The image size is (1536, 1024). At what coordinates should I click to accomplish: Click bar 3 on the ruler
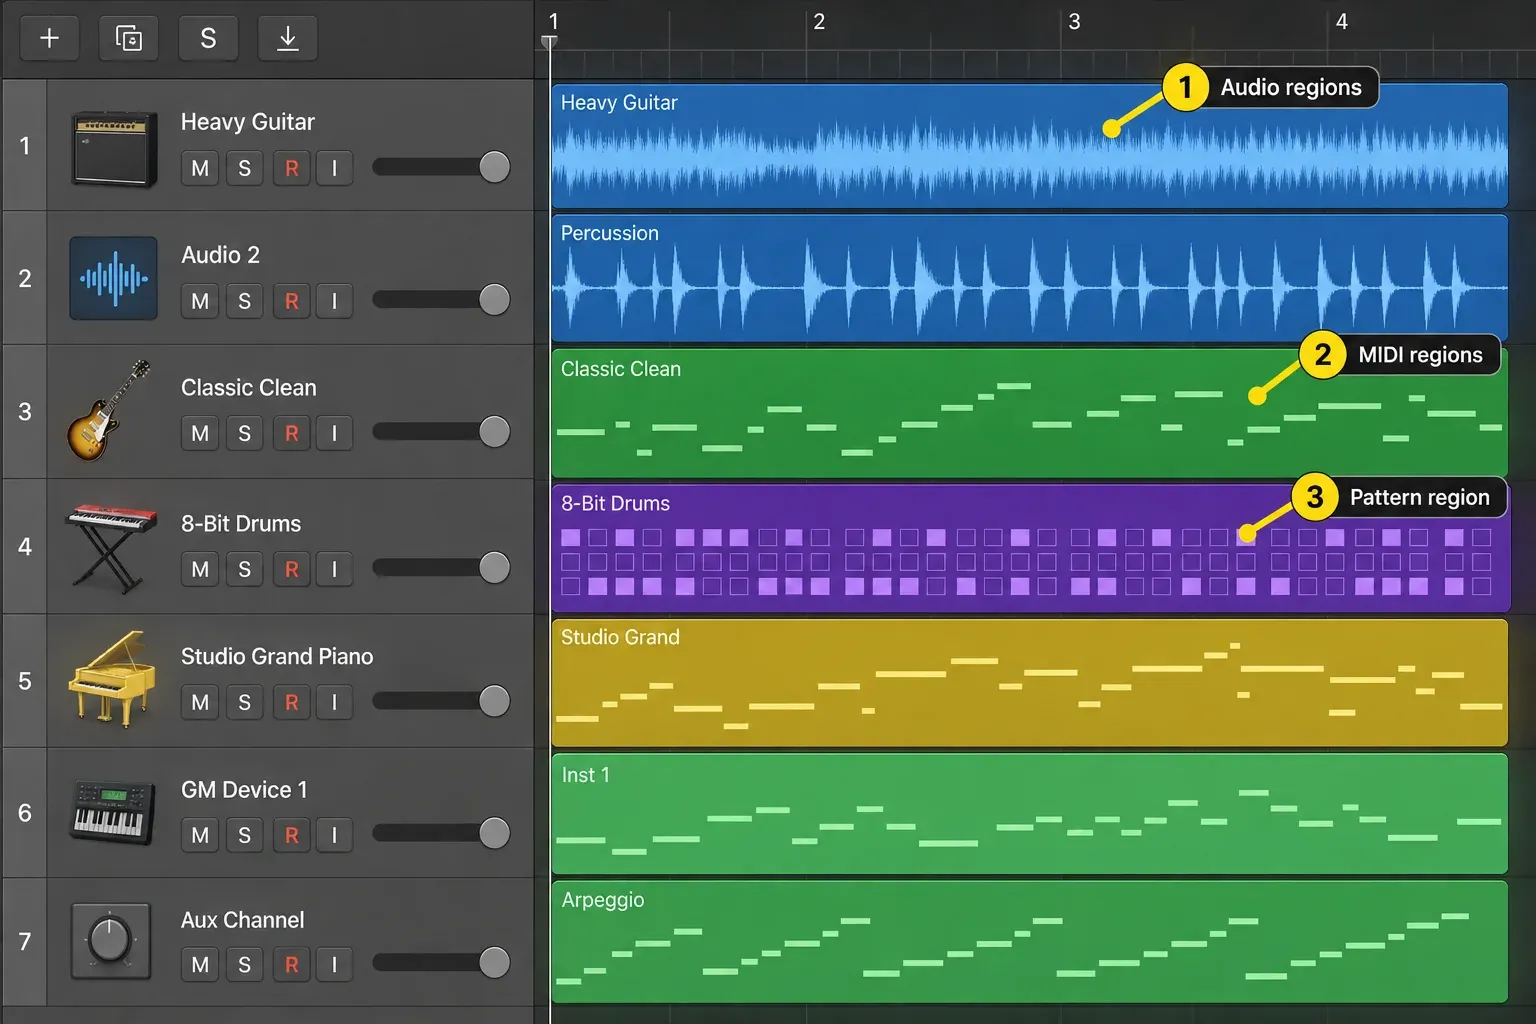1074,22
